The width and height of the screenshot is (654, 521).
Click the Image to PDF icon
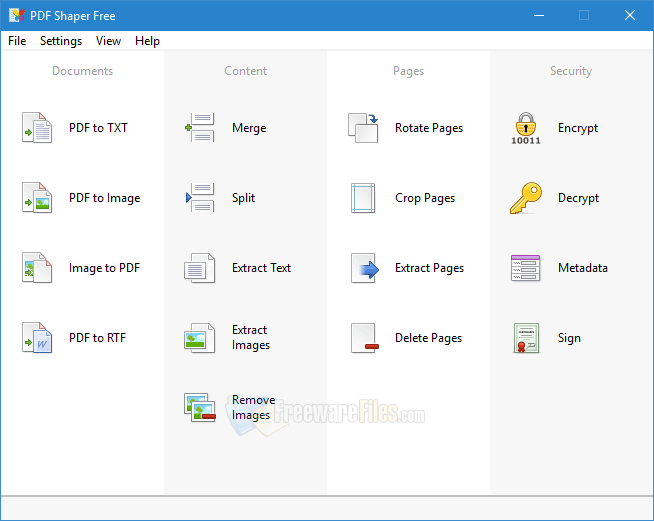point(37,268)
